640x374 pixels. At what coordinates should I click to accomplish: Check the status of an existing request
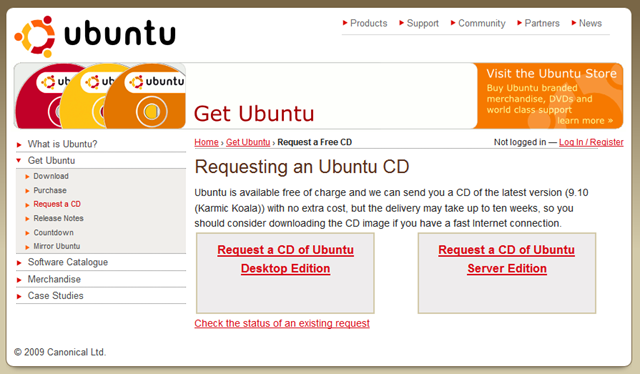click(282, 323)
